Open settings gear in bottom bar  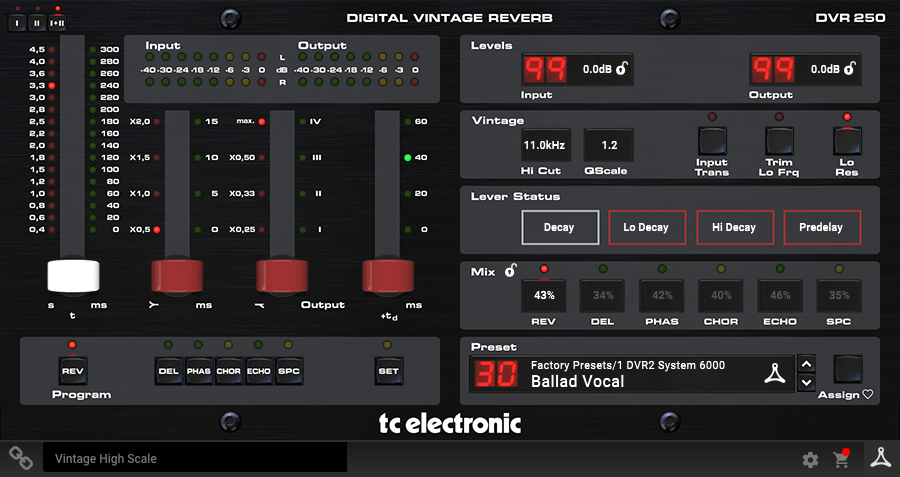[x=810, y=459]
